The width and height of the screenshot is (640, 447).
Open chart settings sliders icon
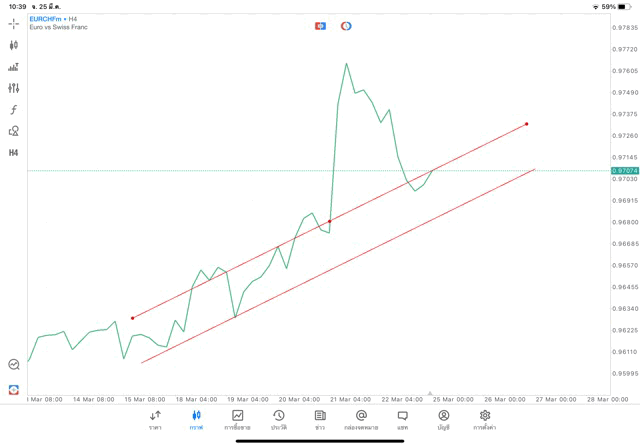pos(14,89)
